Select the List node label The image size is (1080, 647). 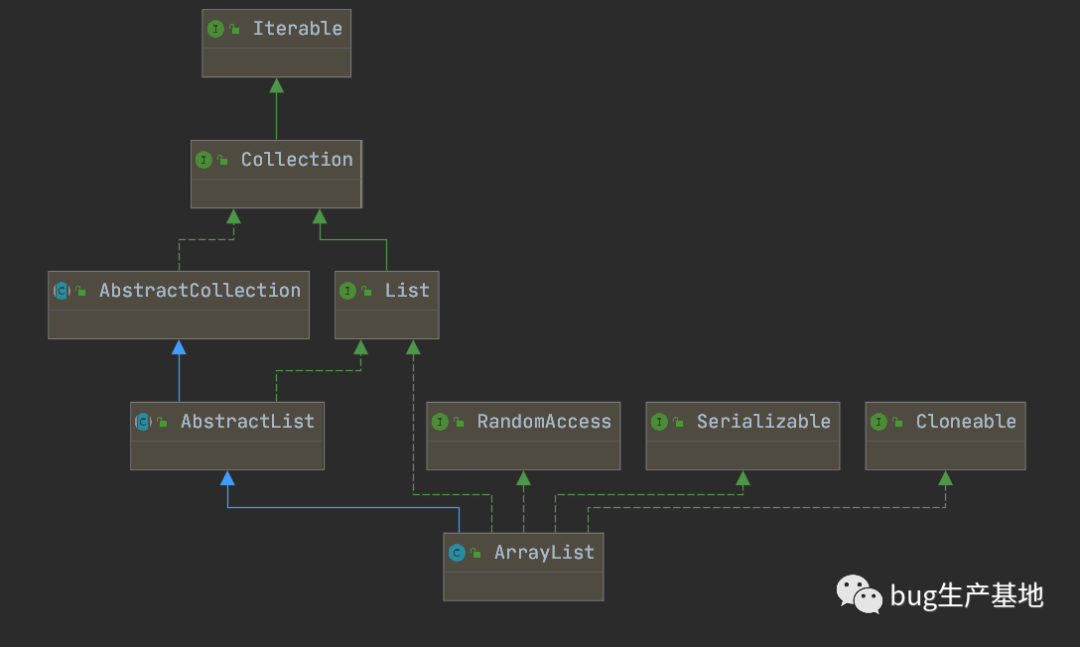tap(407, 291)
